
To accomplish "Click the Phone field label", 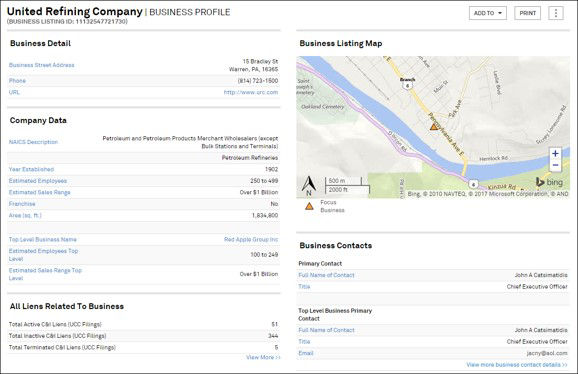I will [17, 81].
